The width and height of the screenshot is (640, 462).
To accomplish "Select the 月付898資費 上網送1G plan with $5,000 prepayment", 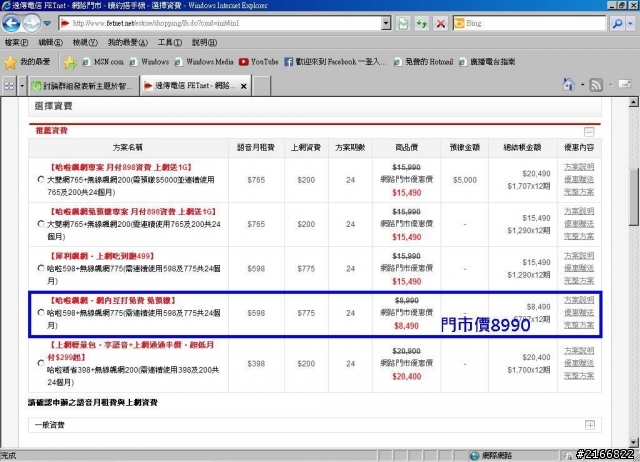I will click(41, 179).
